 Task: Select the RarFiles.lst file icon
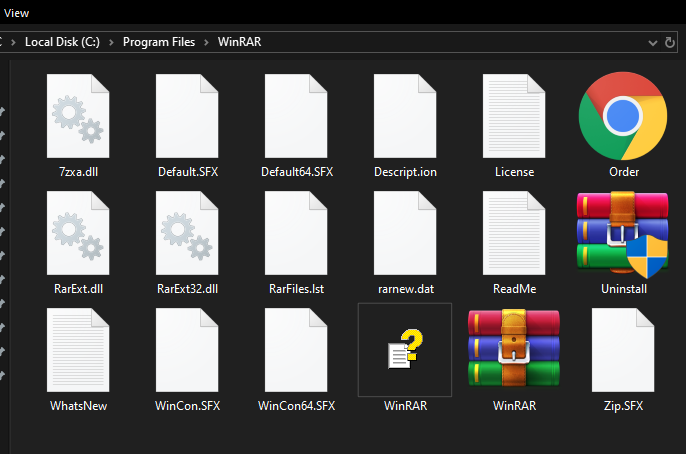(x=296, y=233)
